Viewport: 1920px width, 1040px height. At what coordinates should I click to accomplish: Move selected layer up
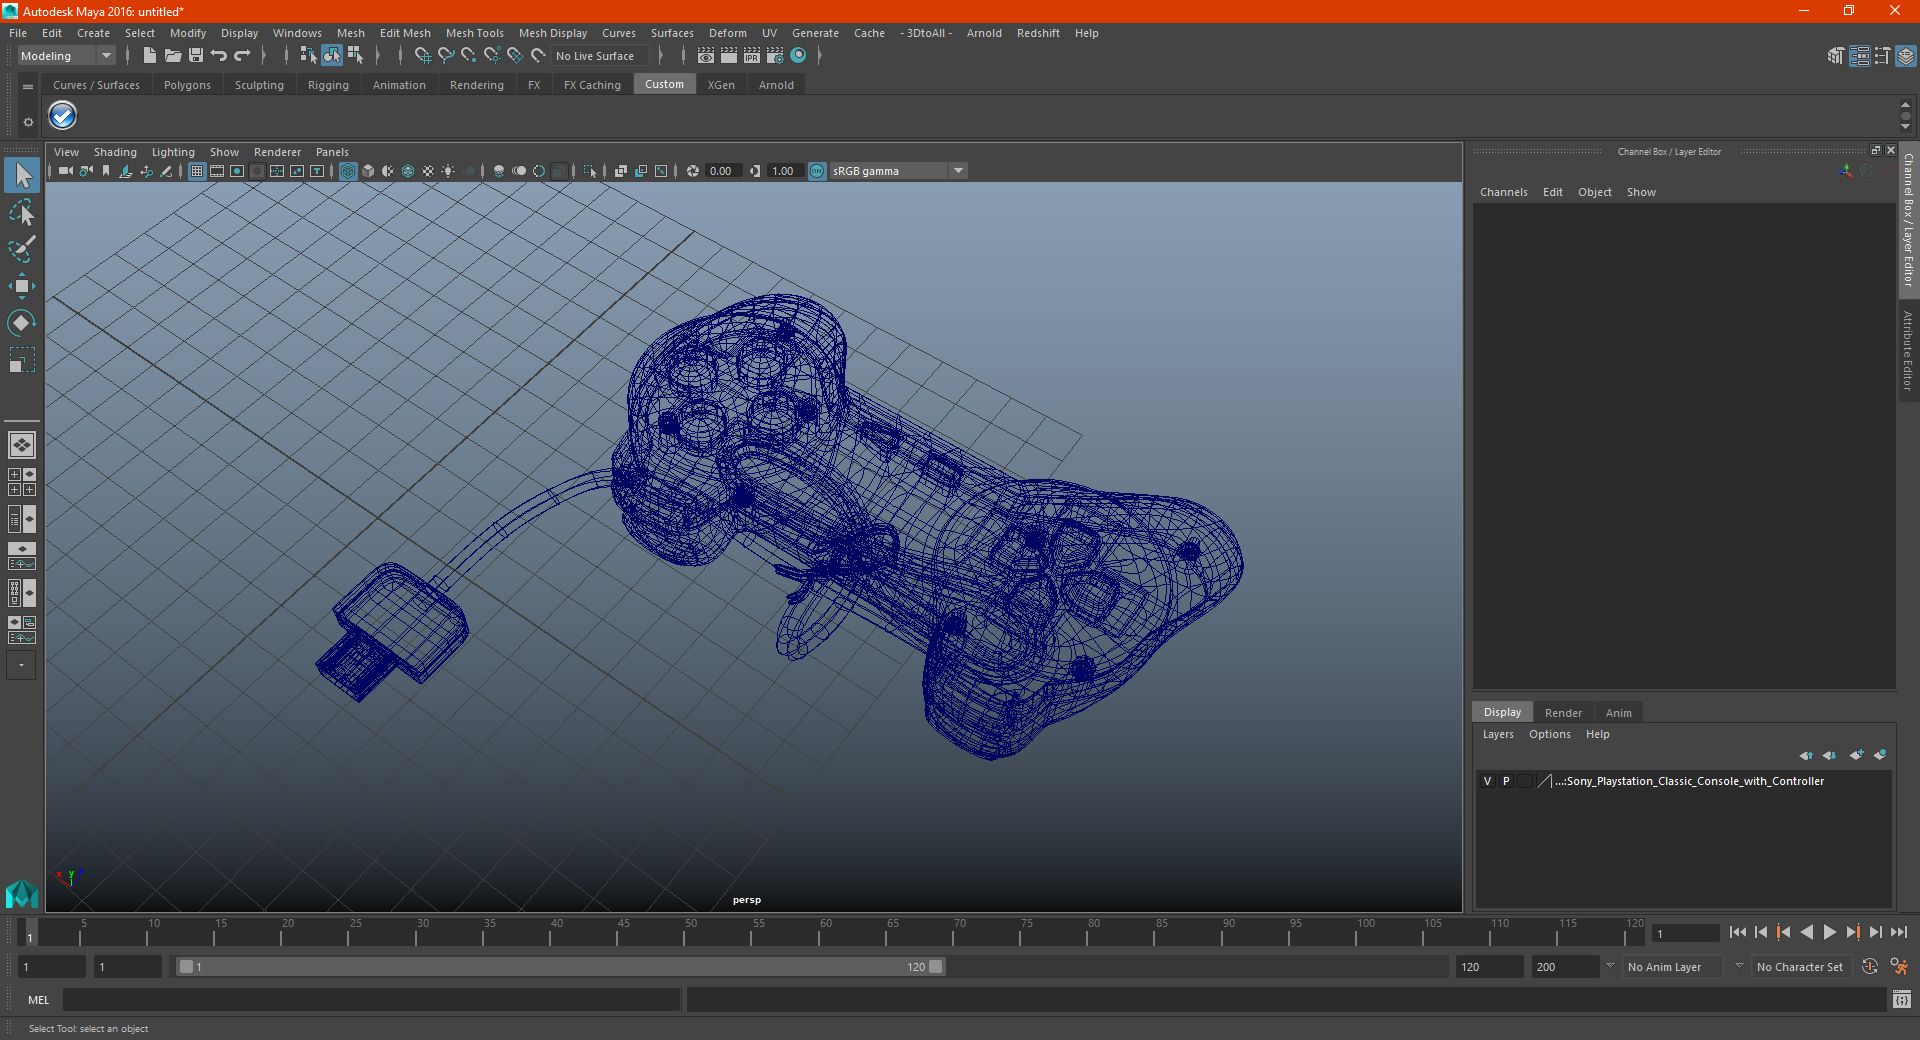click(1805, 755)
